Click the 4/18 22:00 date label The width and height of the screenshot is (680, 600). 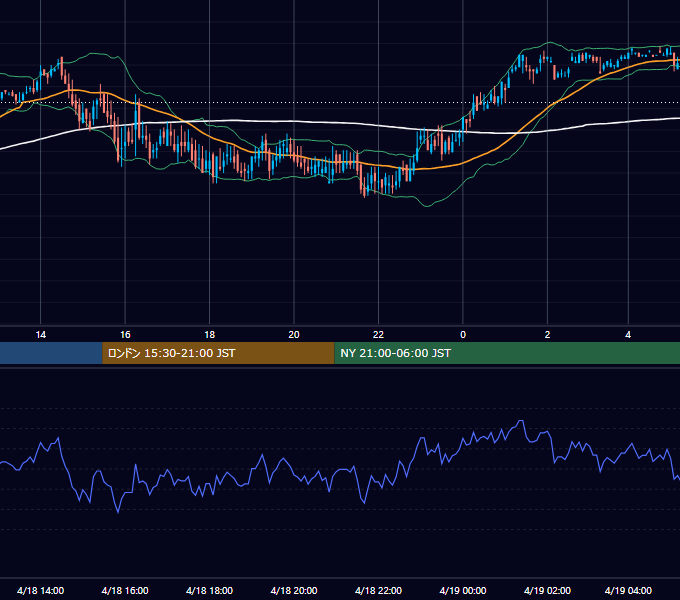pos(378,590)
